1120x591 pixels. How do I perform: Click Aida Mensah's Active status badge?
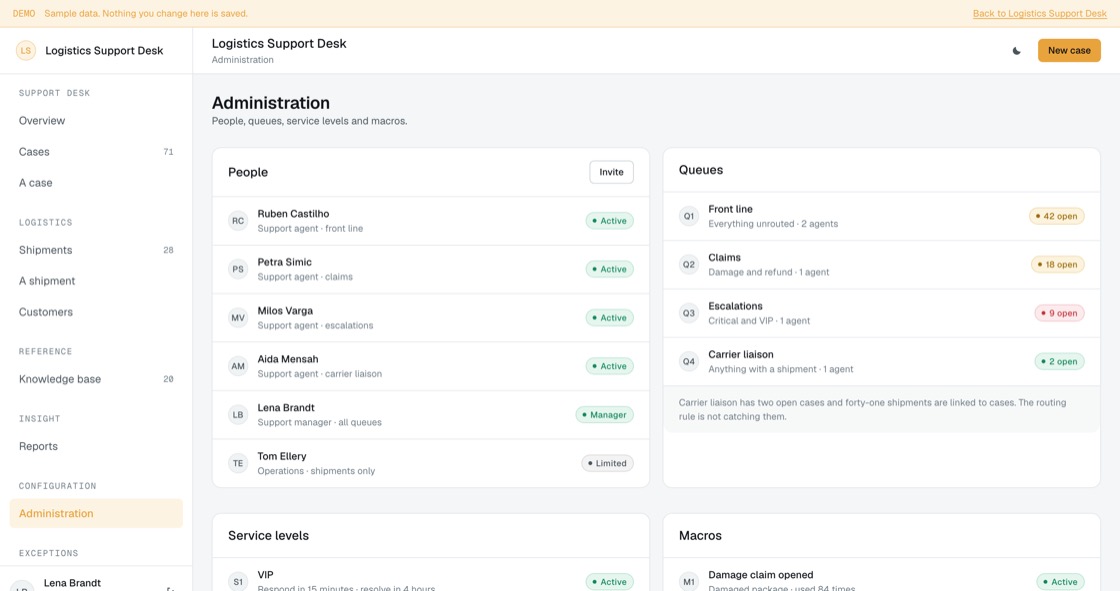[609, 367]
